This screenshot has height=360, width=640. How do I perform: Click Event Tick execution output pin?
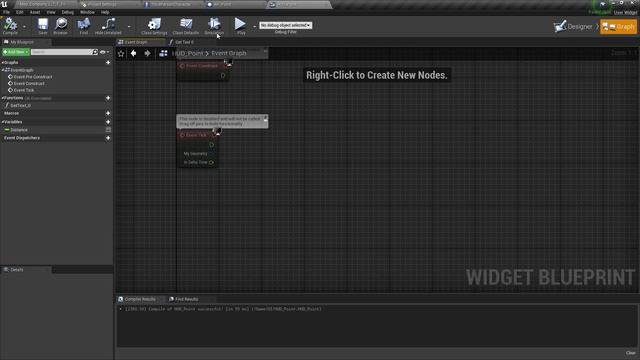pos(211,144)
